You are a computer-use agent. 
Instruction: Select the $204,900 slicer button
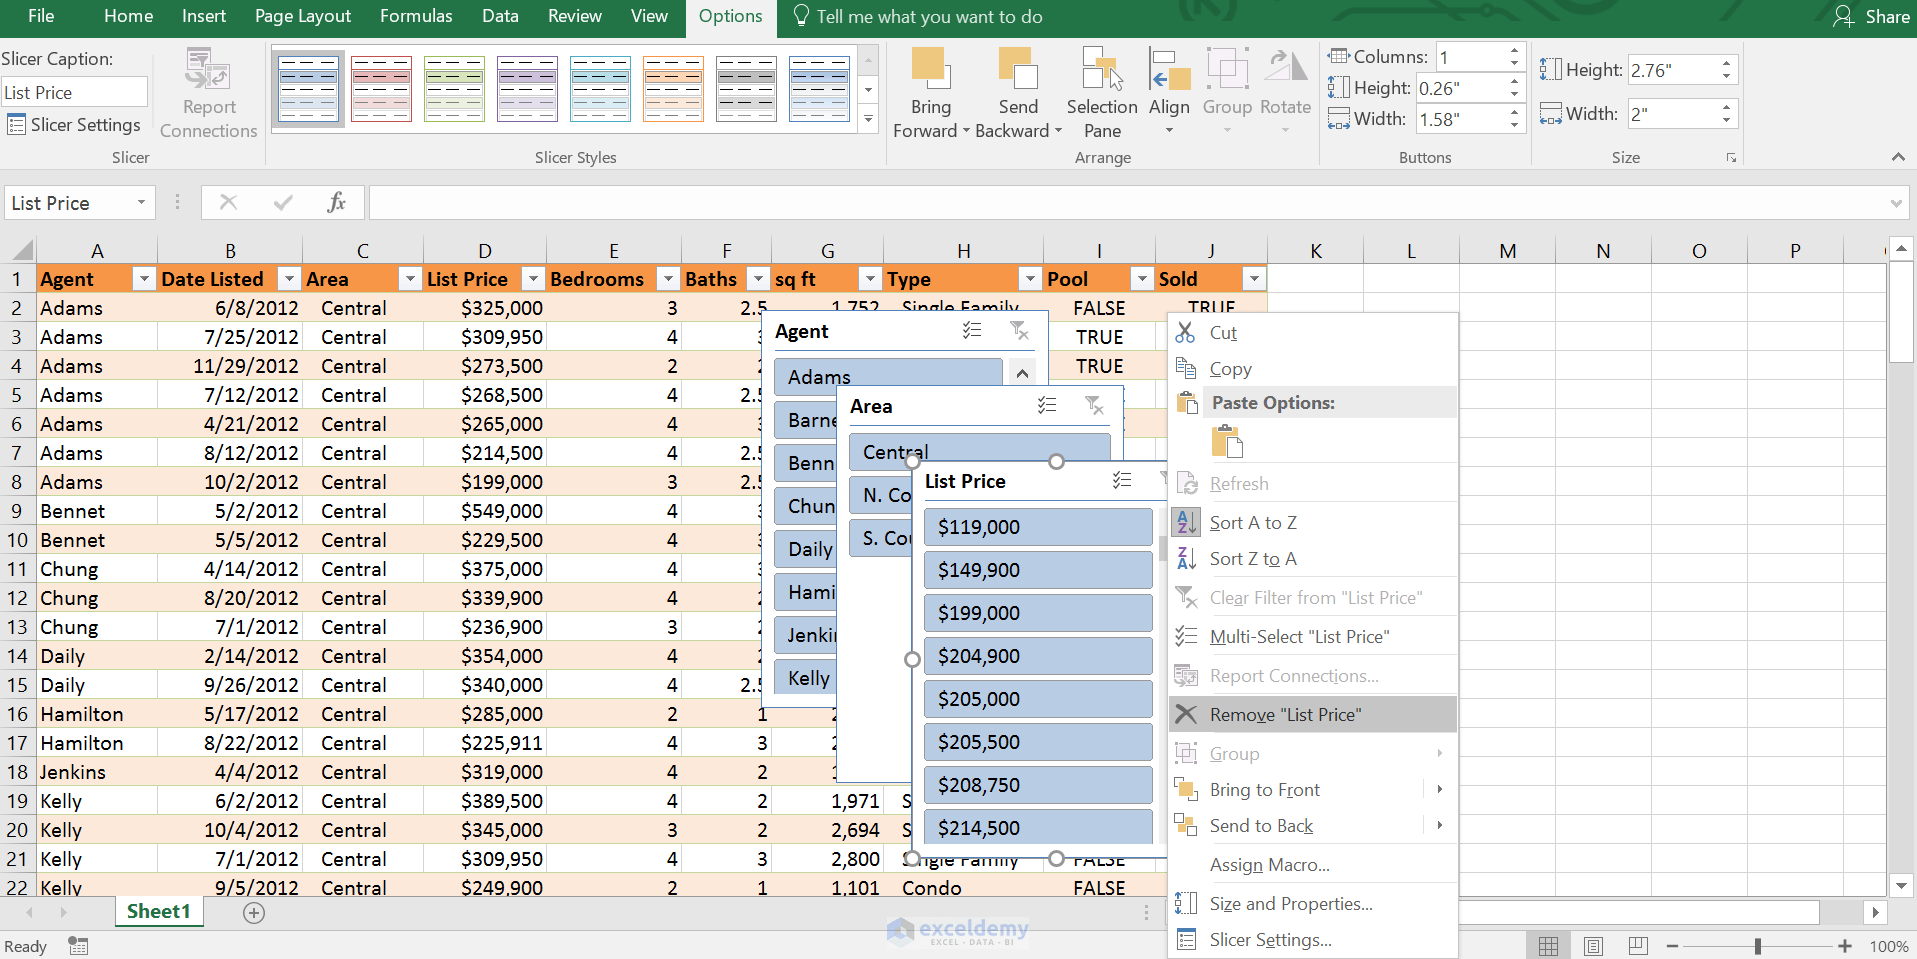(x=1038, y=656)
